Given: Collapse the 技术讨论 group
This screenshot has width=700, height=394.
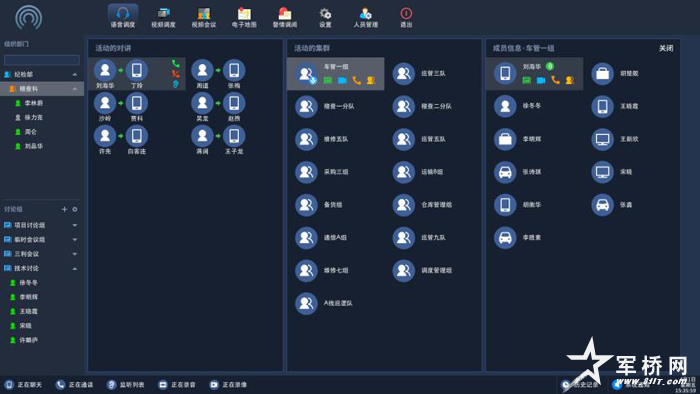Looking at the screenshot, I should pyautogui.click(x=75, y=269).
